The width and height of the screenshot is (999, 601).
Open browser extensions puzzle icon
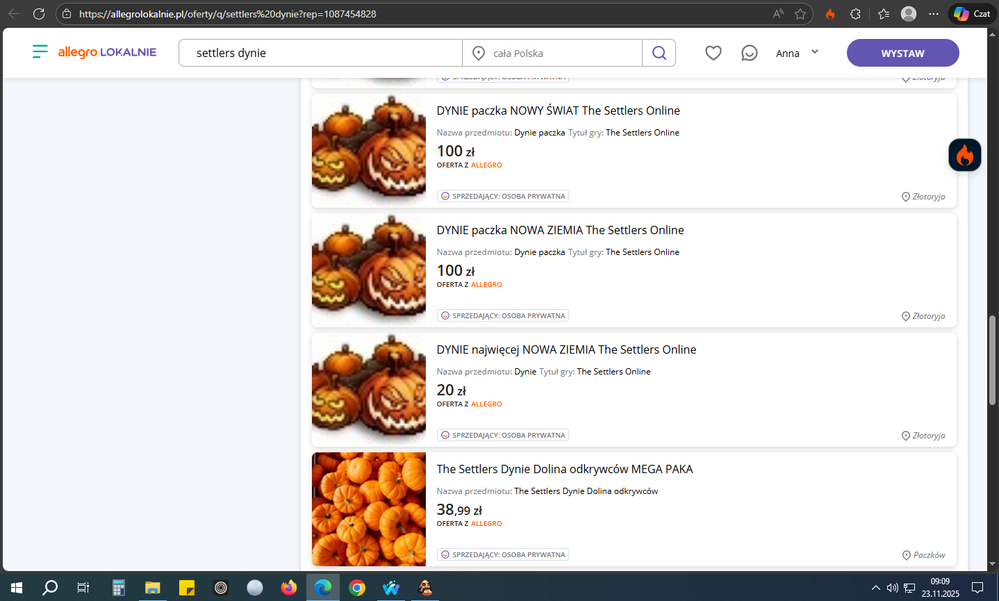click(x=855, y=14)
